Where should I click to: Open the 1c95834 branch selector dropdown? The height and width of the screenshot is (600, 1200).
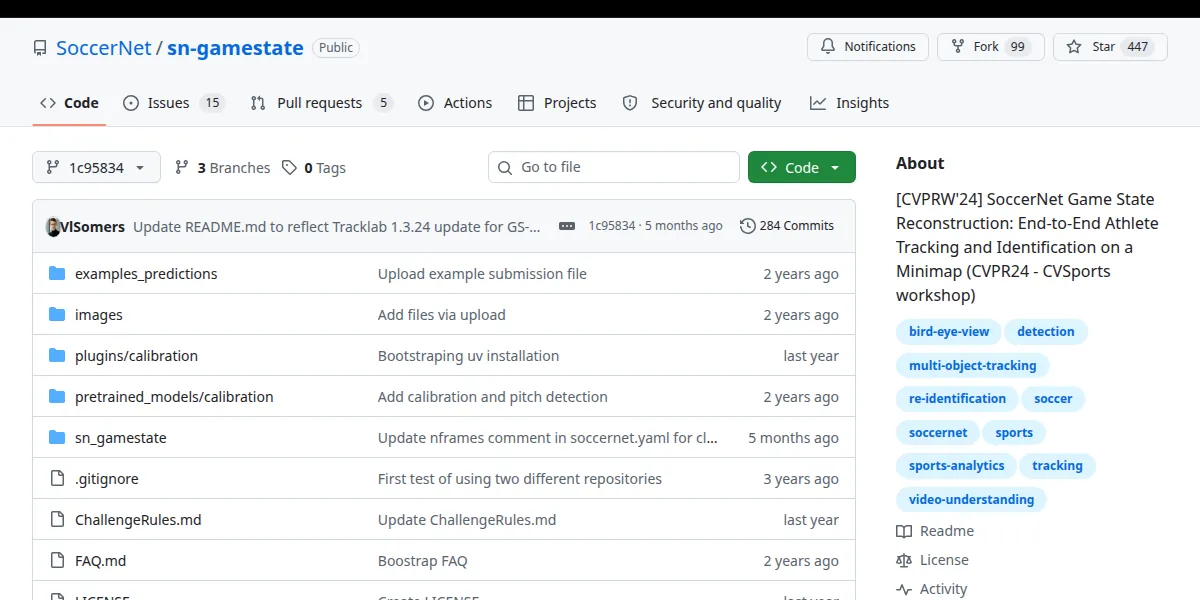pyautogui.click(x=96, y=167)
